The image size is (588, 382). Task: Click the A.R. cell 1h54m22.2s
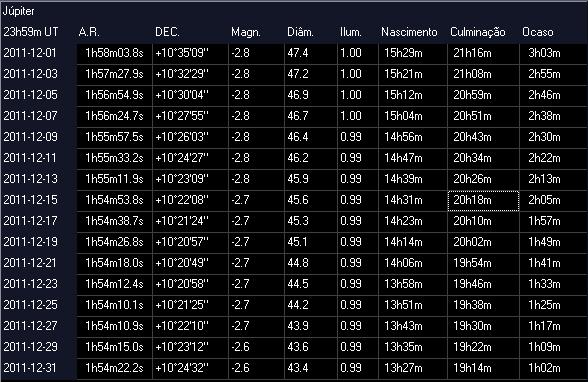tap(115, 368)
